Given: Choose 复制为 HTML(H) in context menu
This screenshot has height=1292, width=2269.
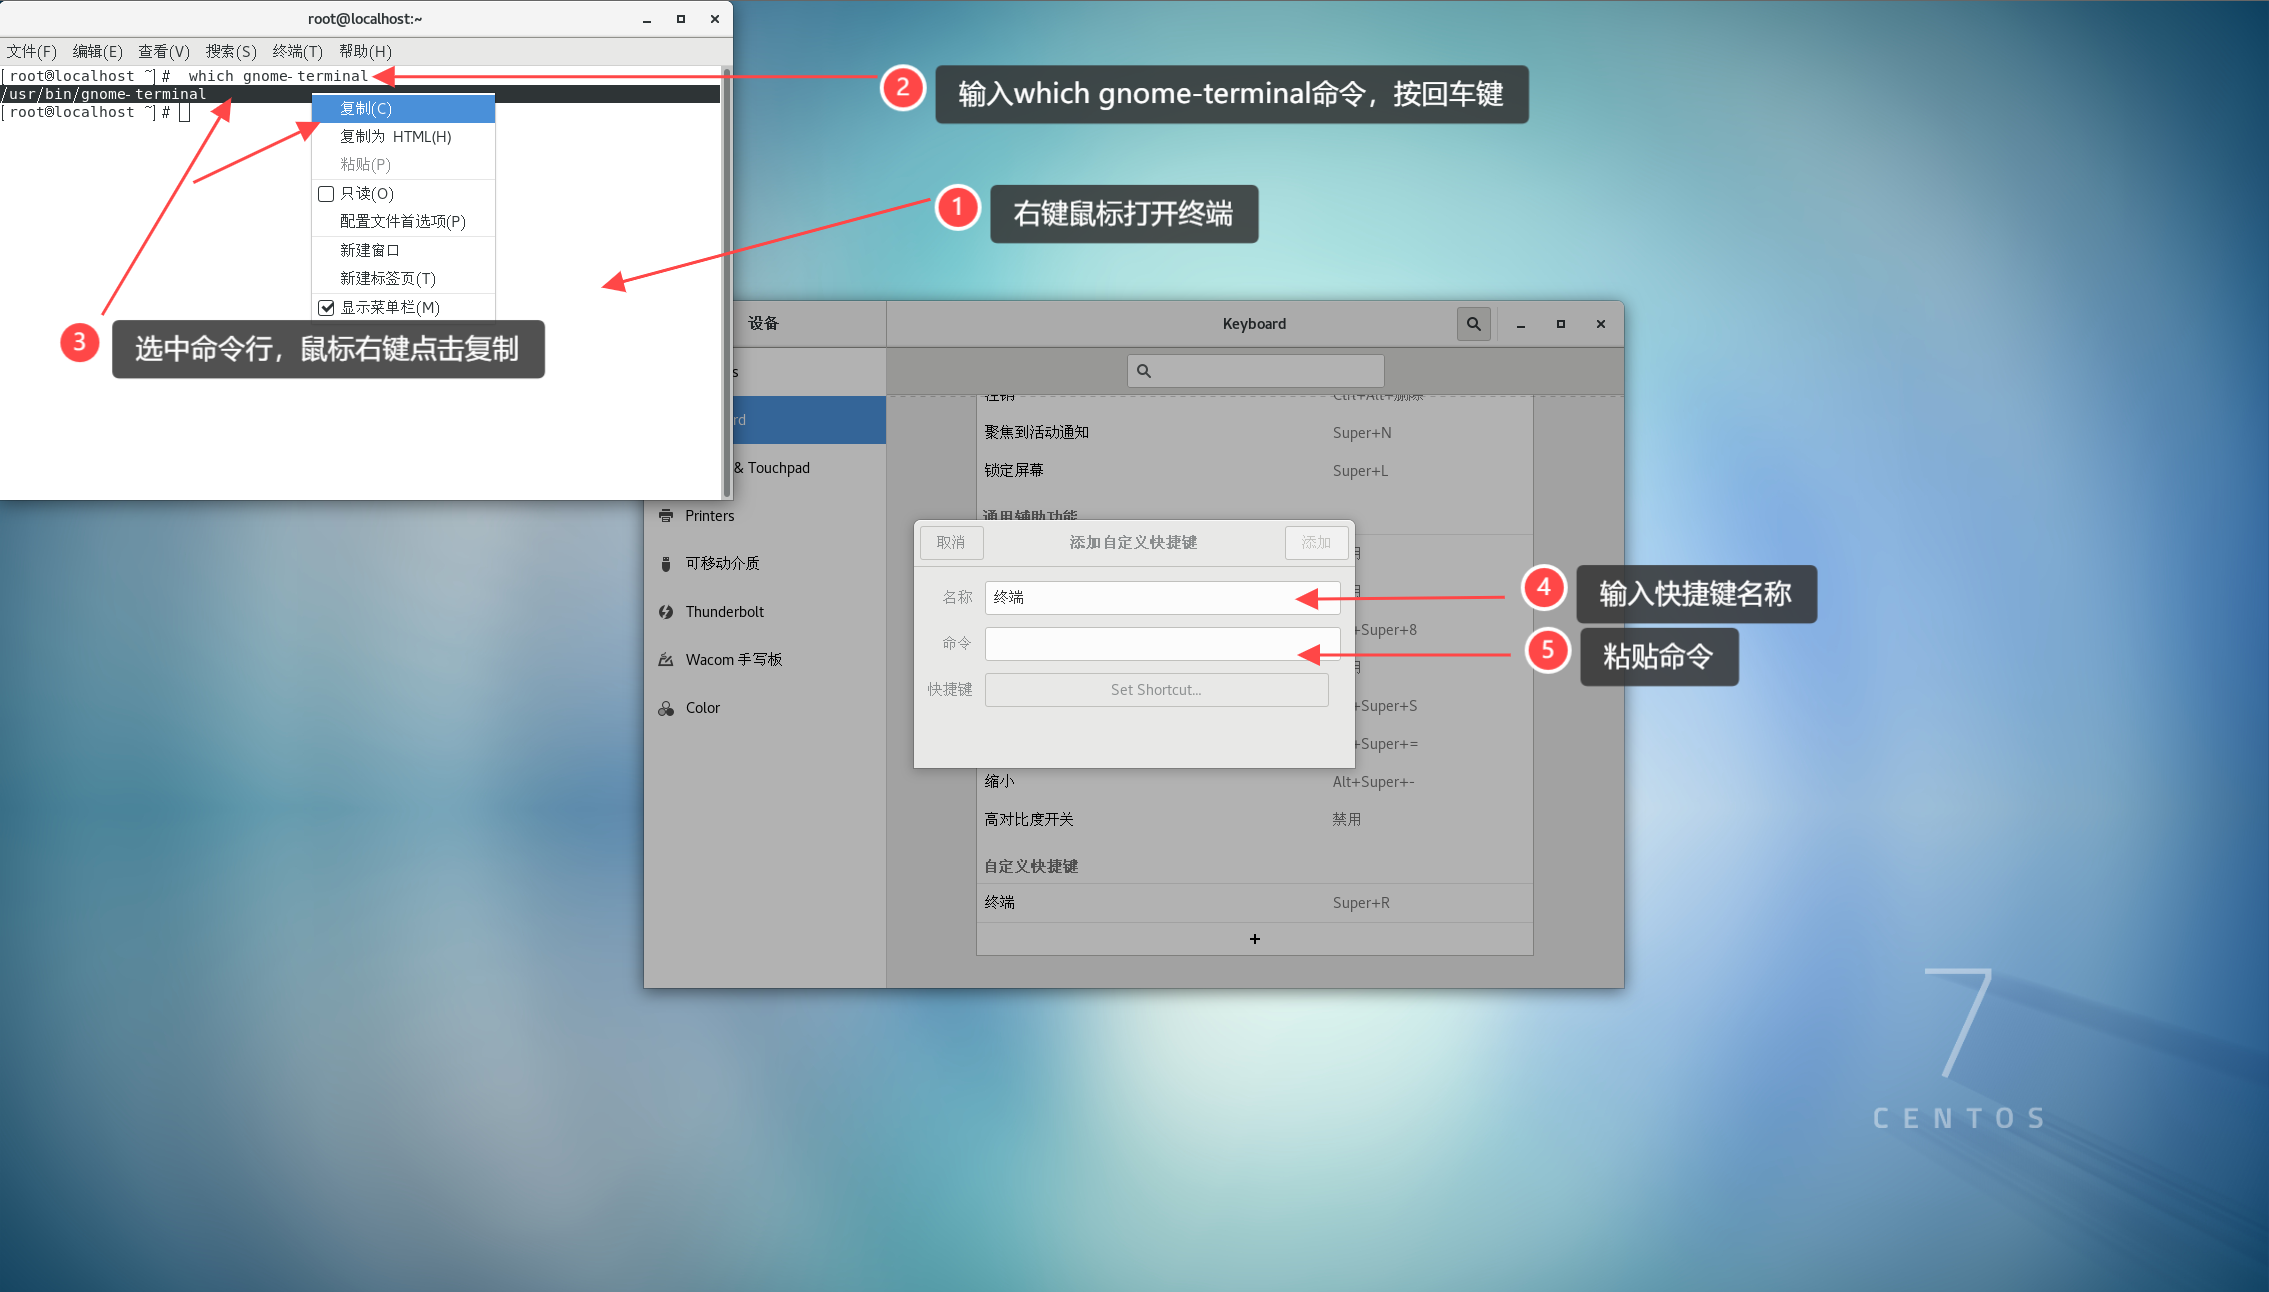Looking at the screenshot, I should [x=404, y=136].
